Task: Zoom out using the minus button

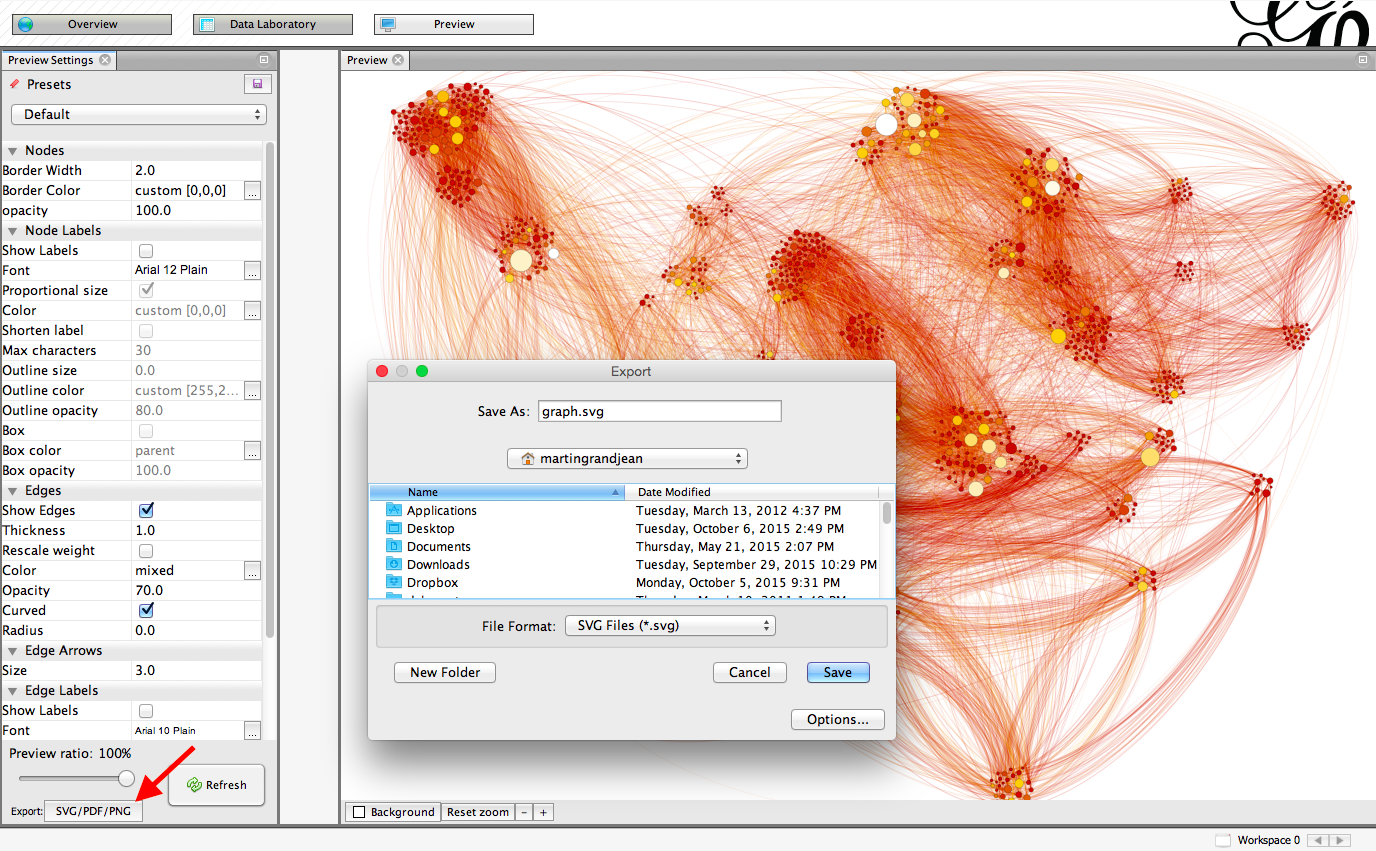Action: pos(524,811)
